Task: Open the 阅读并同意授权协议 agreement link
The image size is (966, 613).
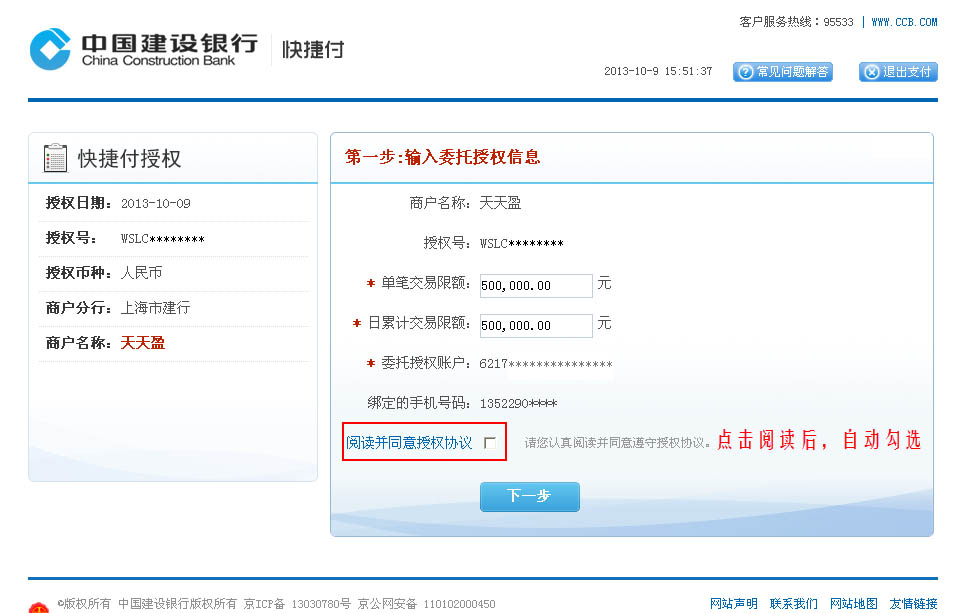Action: pyautogui.click(x=408, y=442)
